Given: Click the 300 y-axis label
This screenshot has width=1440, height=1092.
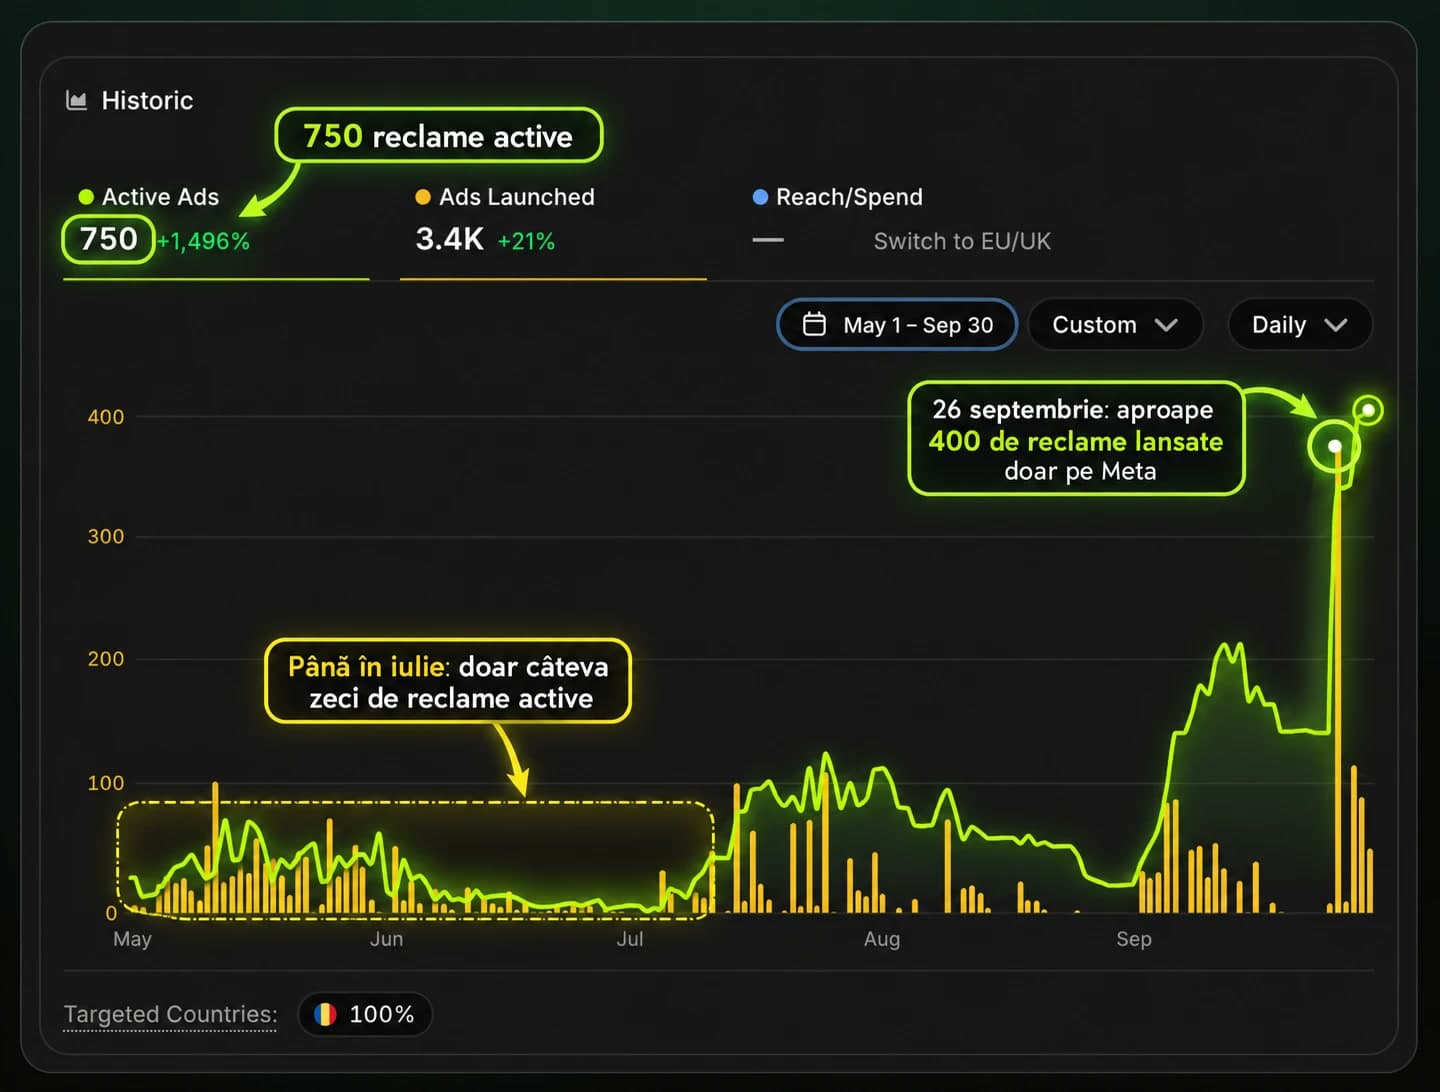Looking at the screenshot, I should point(106,536).
